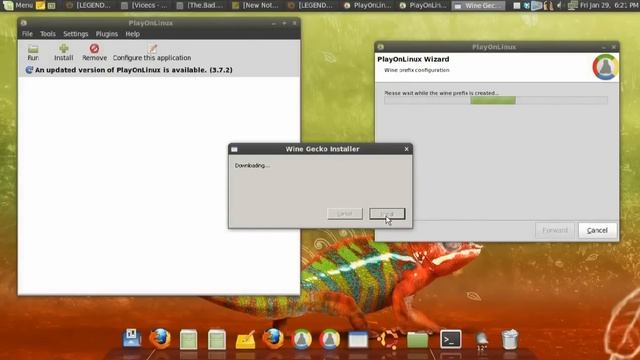The height and width of the screenshot is (360, 640).
Task: Click Install in the Wine Gecko Installer
Action: click(x=387, y=213)
